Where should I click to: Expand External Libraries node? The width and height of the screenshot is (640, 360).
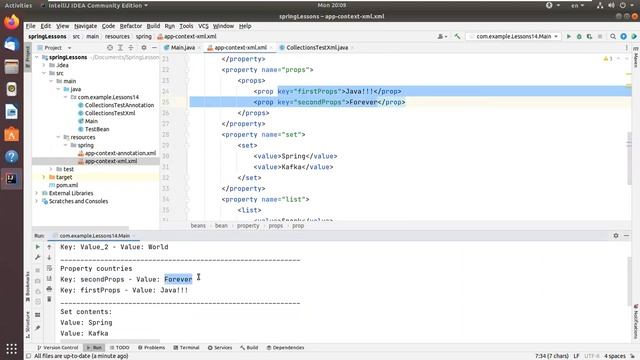click(x=37, y=193)
